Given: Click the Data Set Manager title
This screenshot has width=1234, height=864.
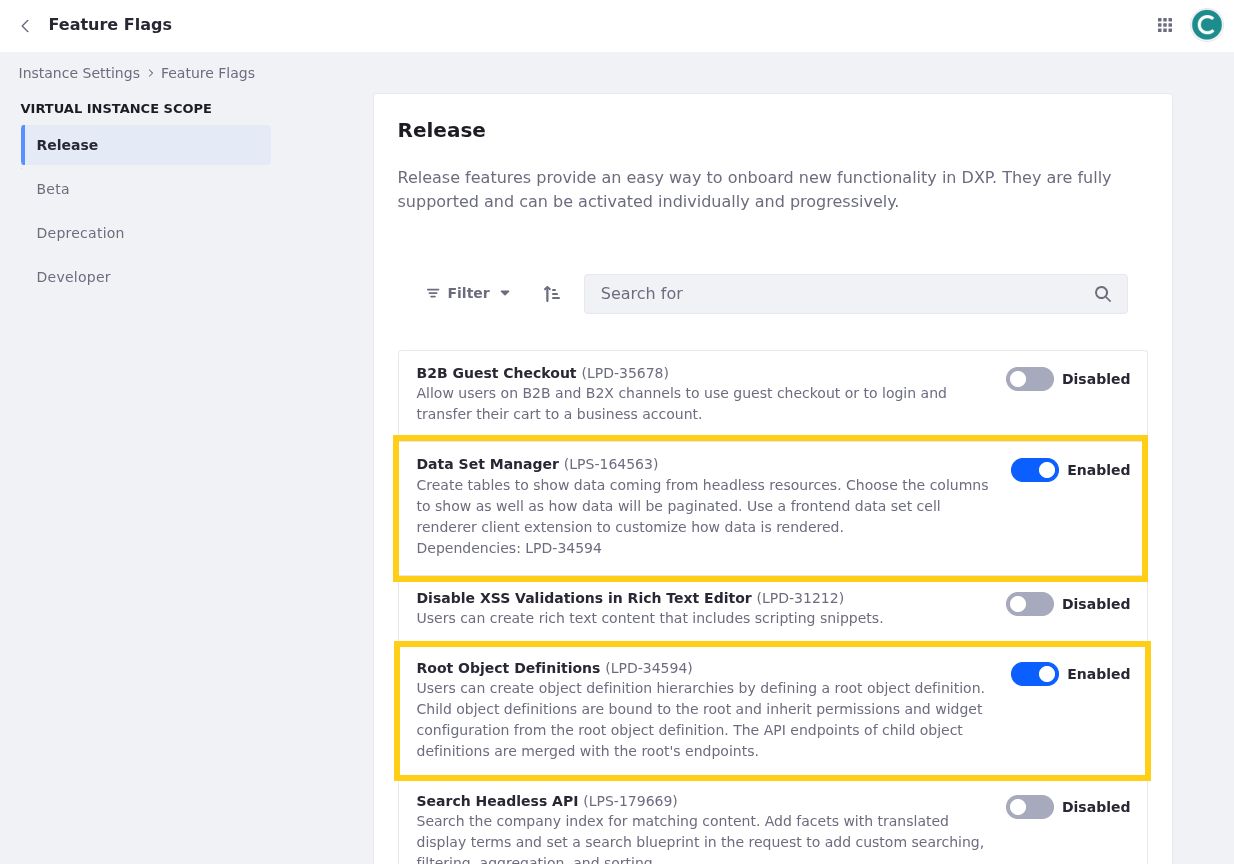Looking at the screenshot, I should [487, 464].
